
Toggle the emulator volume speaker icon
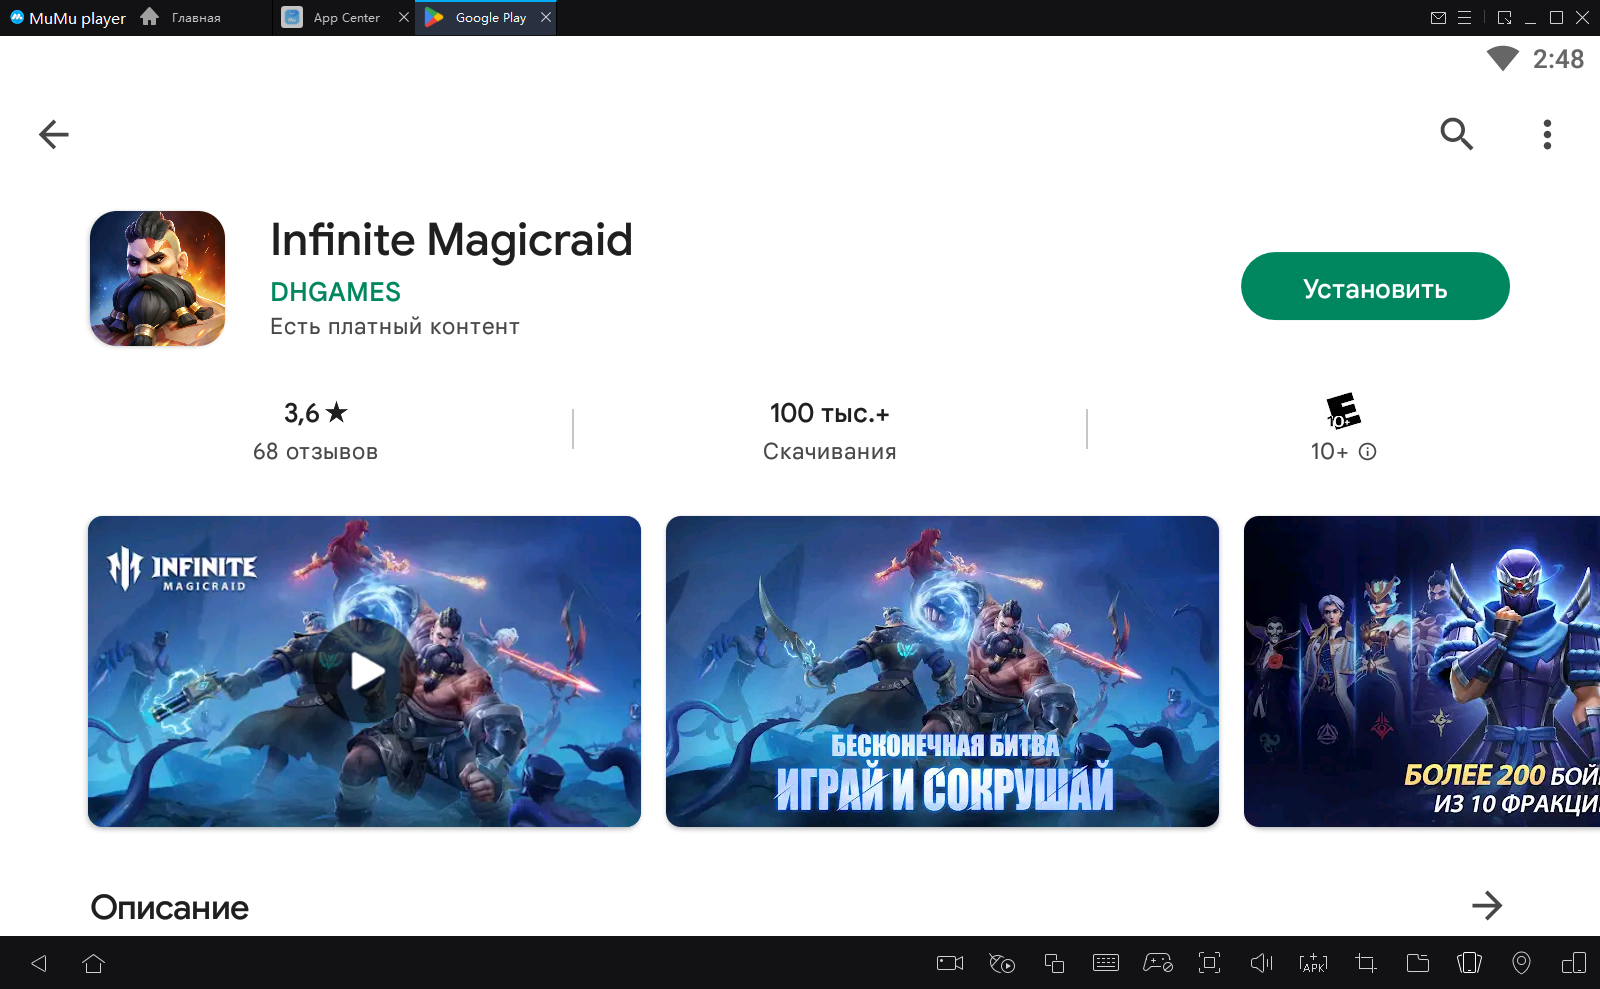pos(1261,963)
